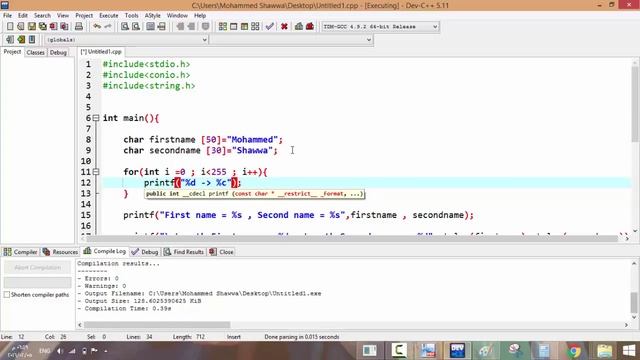Click the Delete Profiling Information icon
The width and height of the screenshot is (640, 360).
tap(310, 27)
